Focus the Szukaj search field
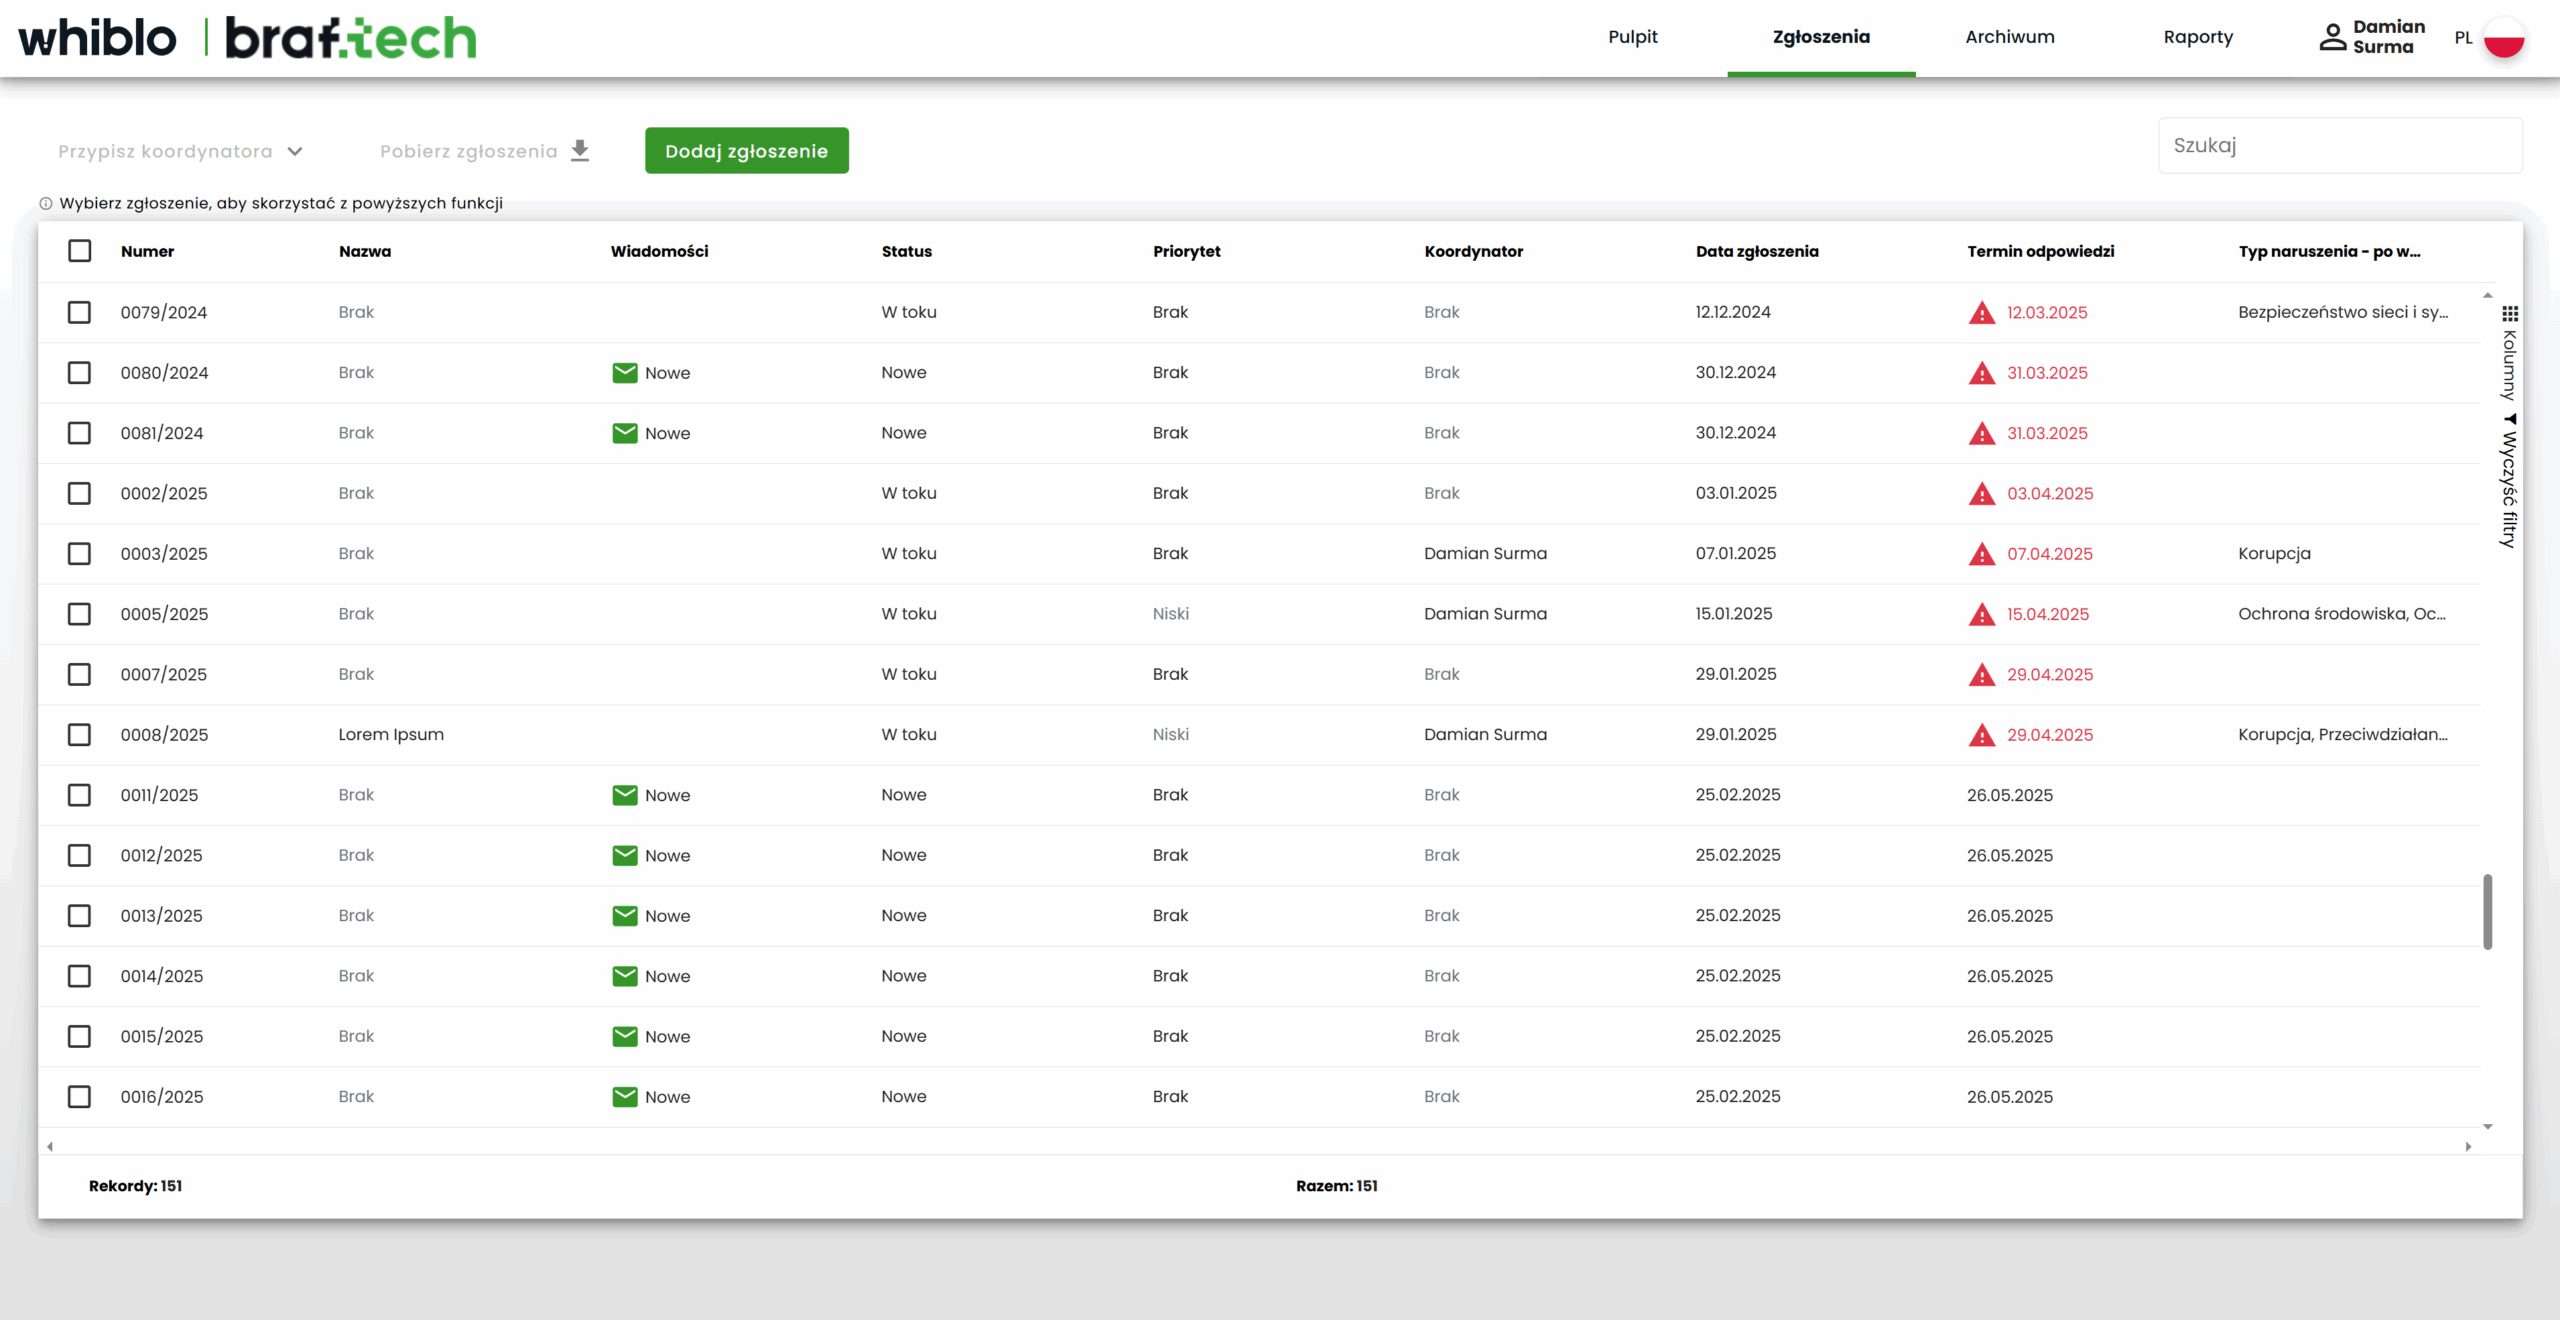The image size is (2560, 1320). tap(2339, 146)
